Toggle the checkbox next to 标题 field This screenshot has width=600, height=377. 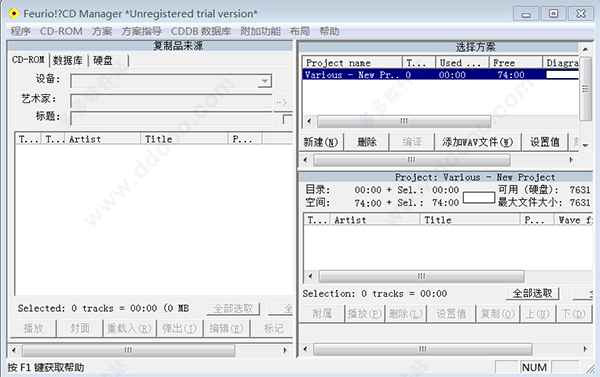pos(287,119)
